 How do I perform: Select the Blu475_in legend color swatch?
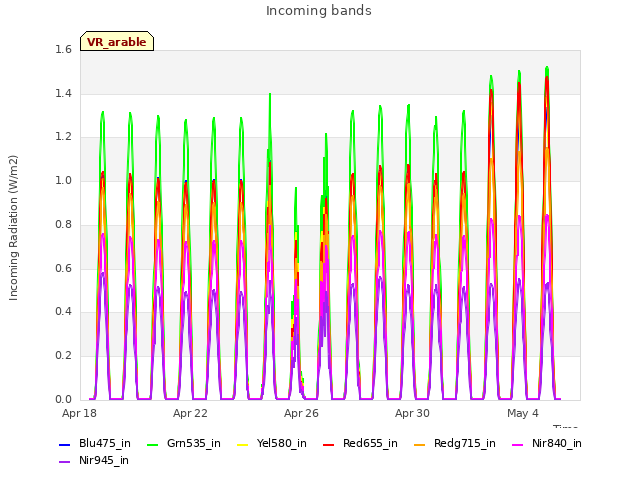[64, 444]
